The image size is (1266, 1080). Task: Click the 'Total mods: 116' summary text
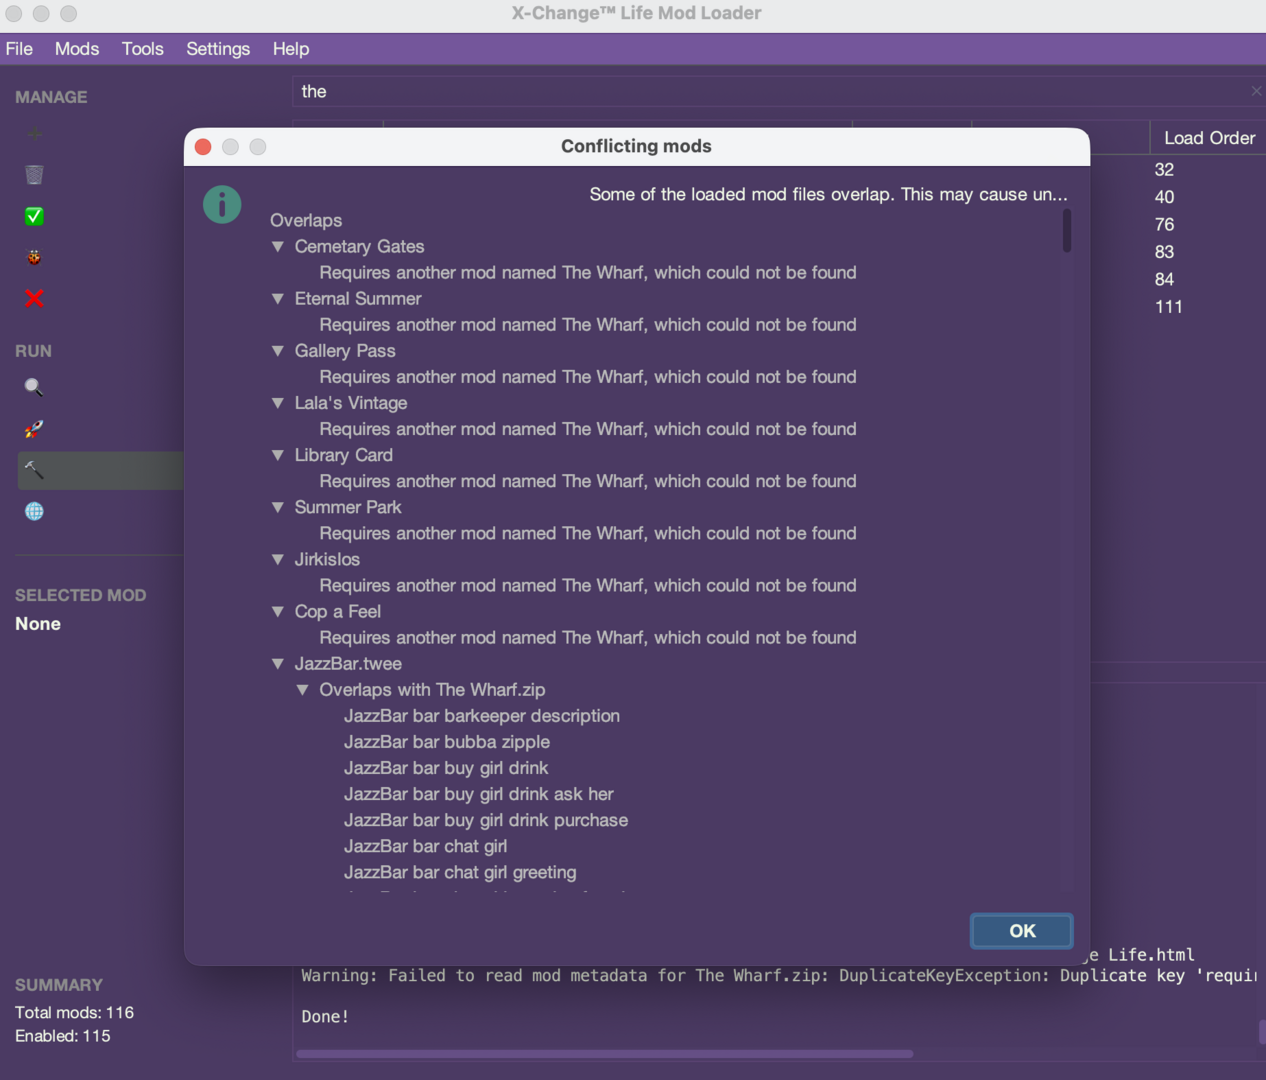click(74, 1012)
